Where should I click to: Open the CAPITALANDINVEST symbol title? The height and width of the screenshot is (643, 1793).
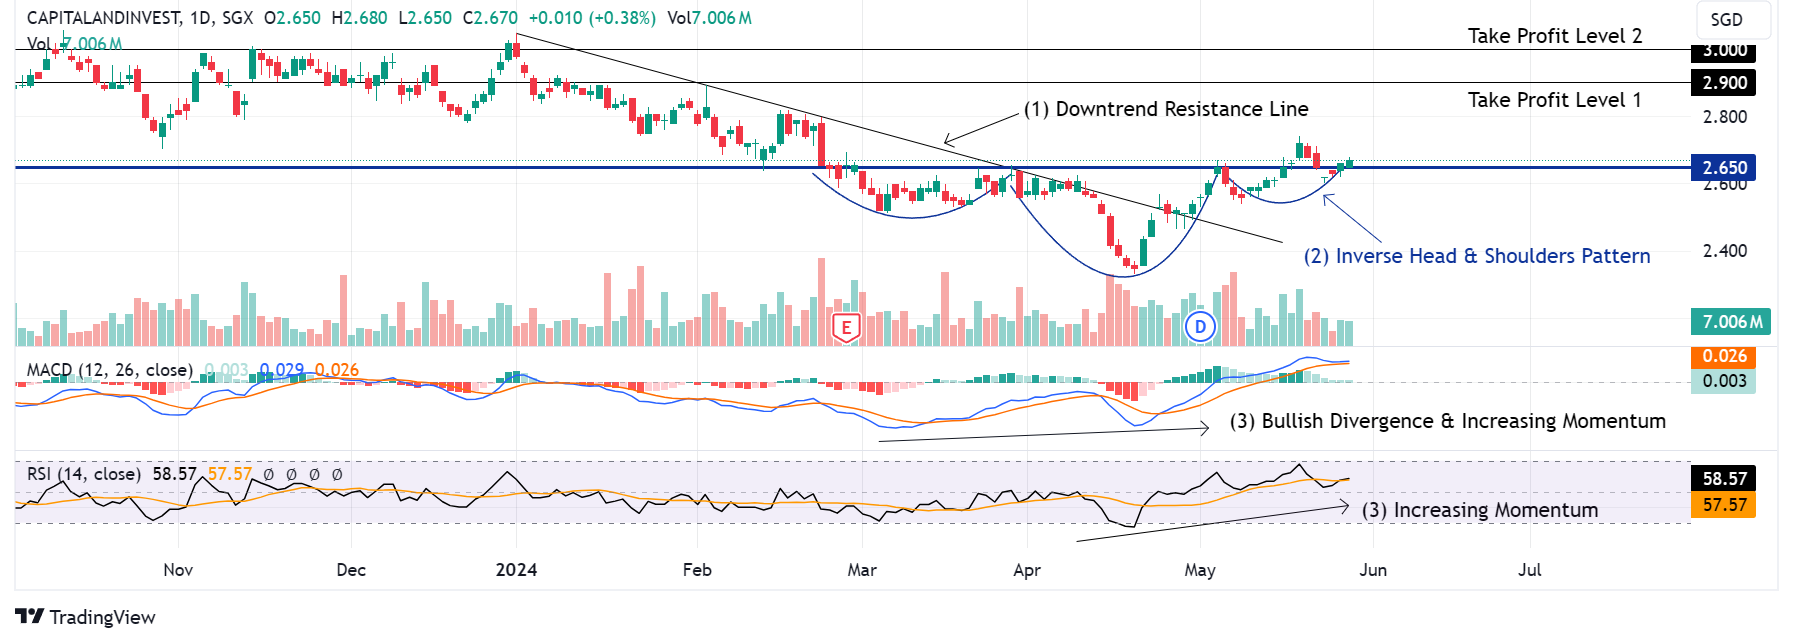[104, 18]
